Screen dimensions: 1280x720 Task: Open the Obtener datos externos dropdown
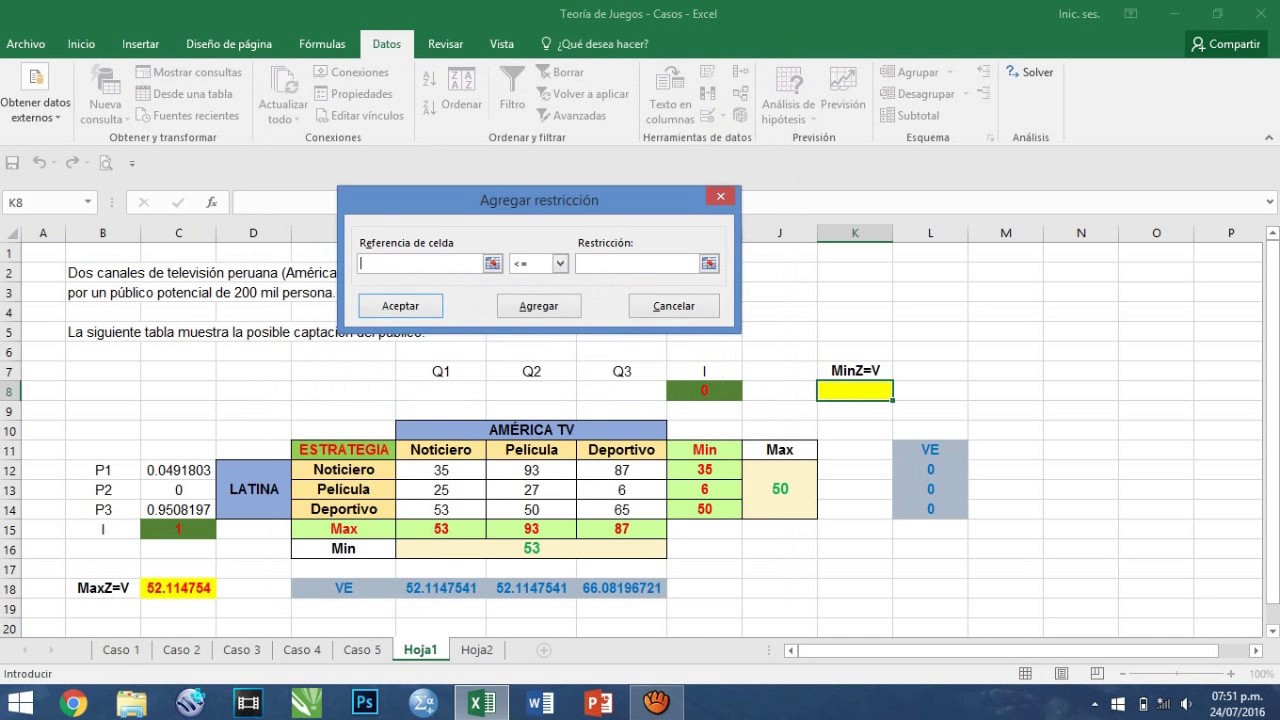[36, 96]
